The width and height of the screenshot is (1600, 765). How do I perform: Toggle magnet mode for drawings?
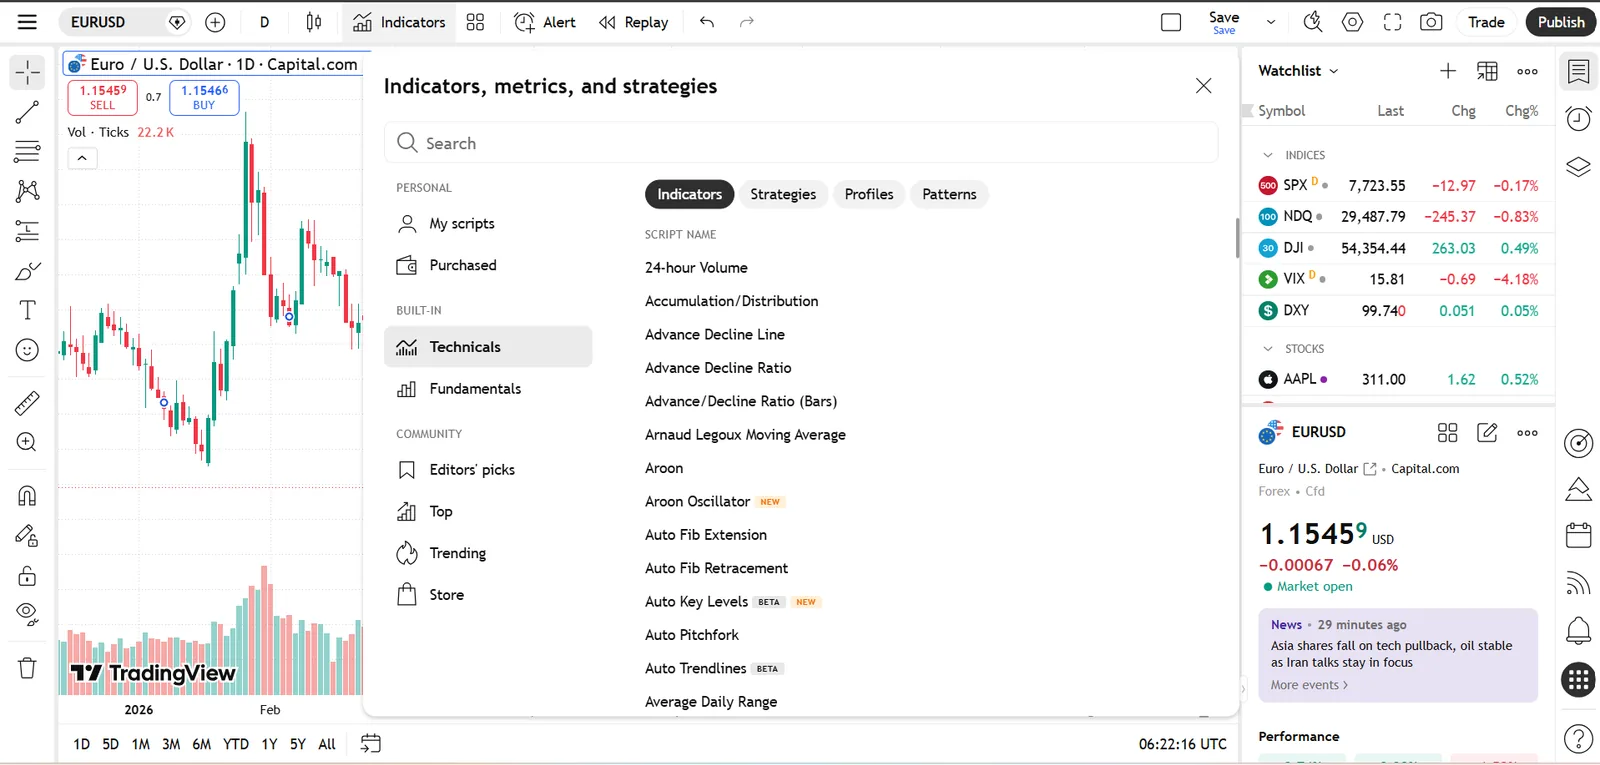click(x=27, y=496)
